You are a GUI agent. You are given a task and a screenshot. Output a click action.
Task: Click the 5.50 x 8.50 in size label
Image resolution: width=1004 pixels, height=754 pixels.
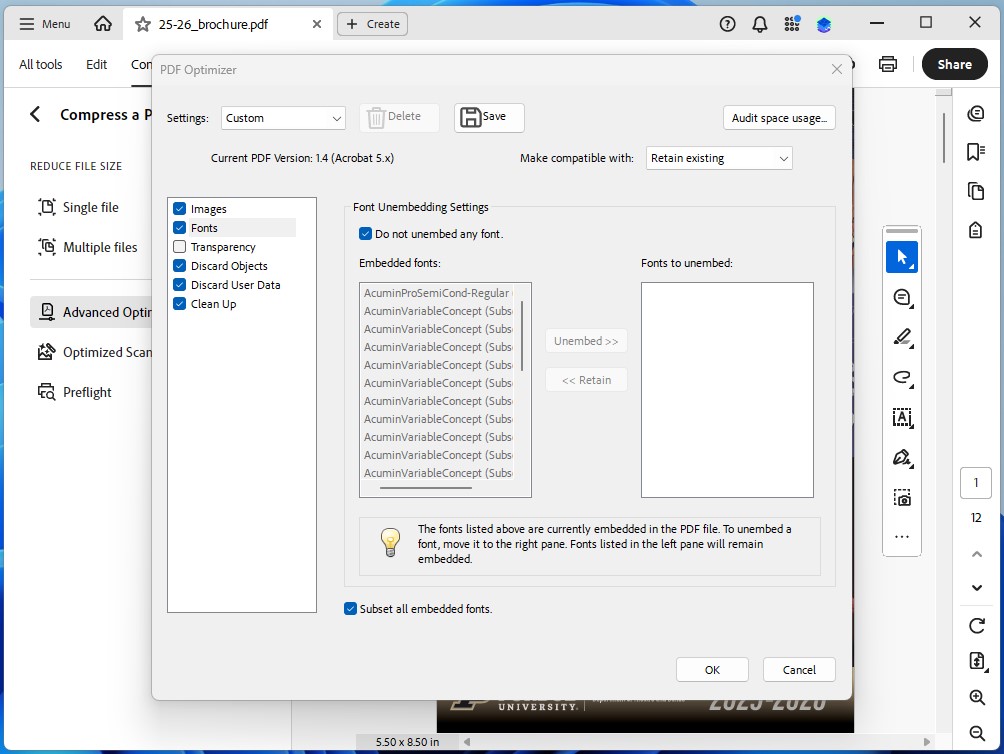coord(407,742)
